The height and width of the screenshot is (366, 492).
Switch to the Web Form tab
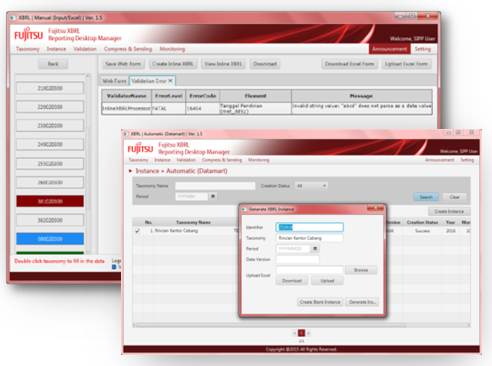coord(114,81)
